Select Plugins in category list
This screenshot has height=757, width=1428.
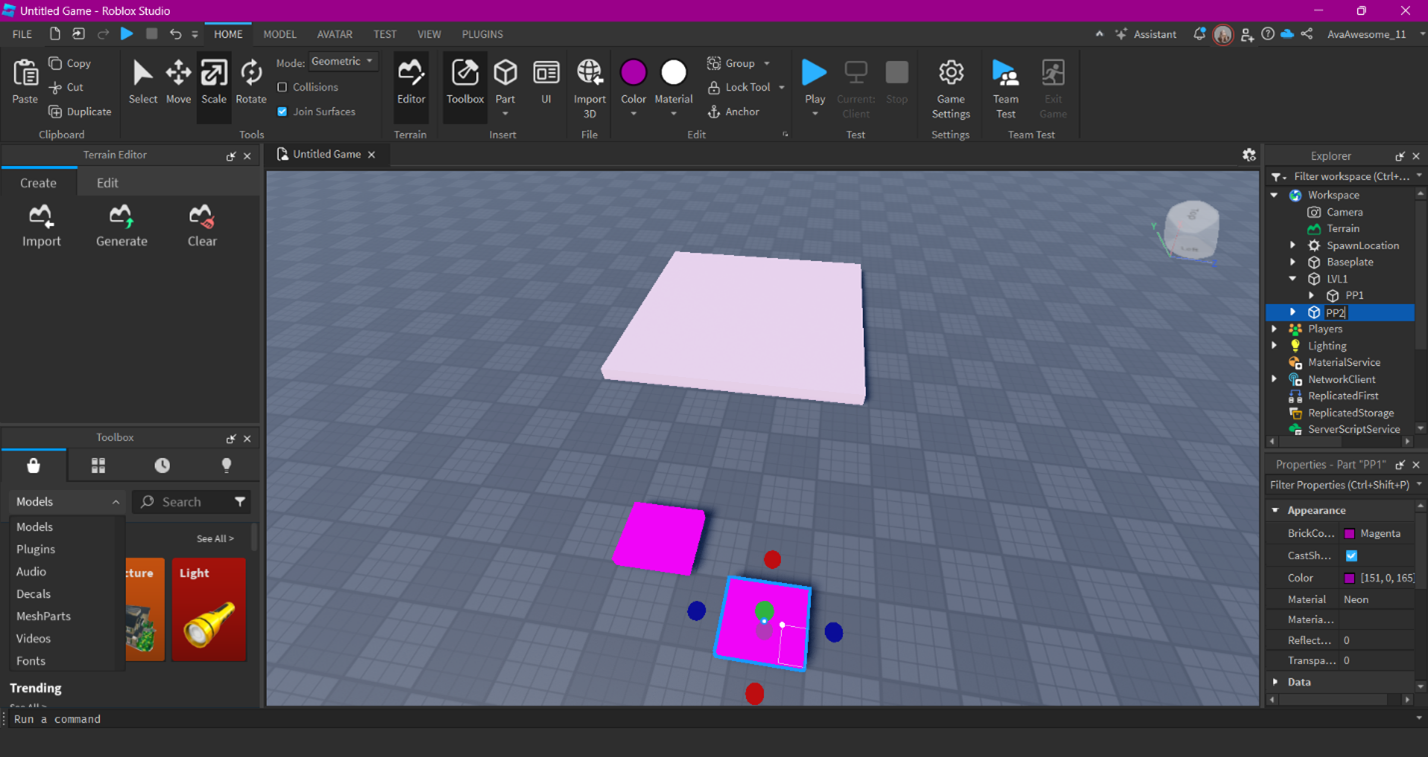coord(36,549)
